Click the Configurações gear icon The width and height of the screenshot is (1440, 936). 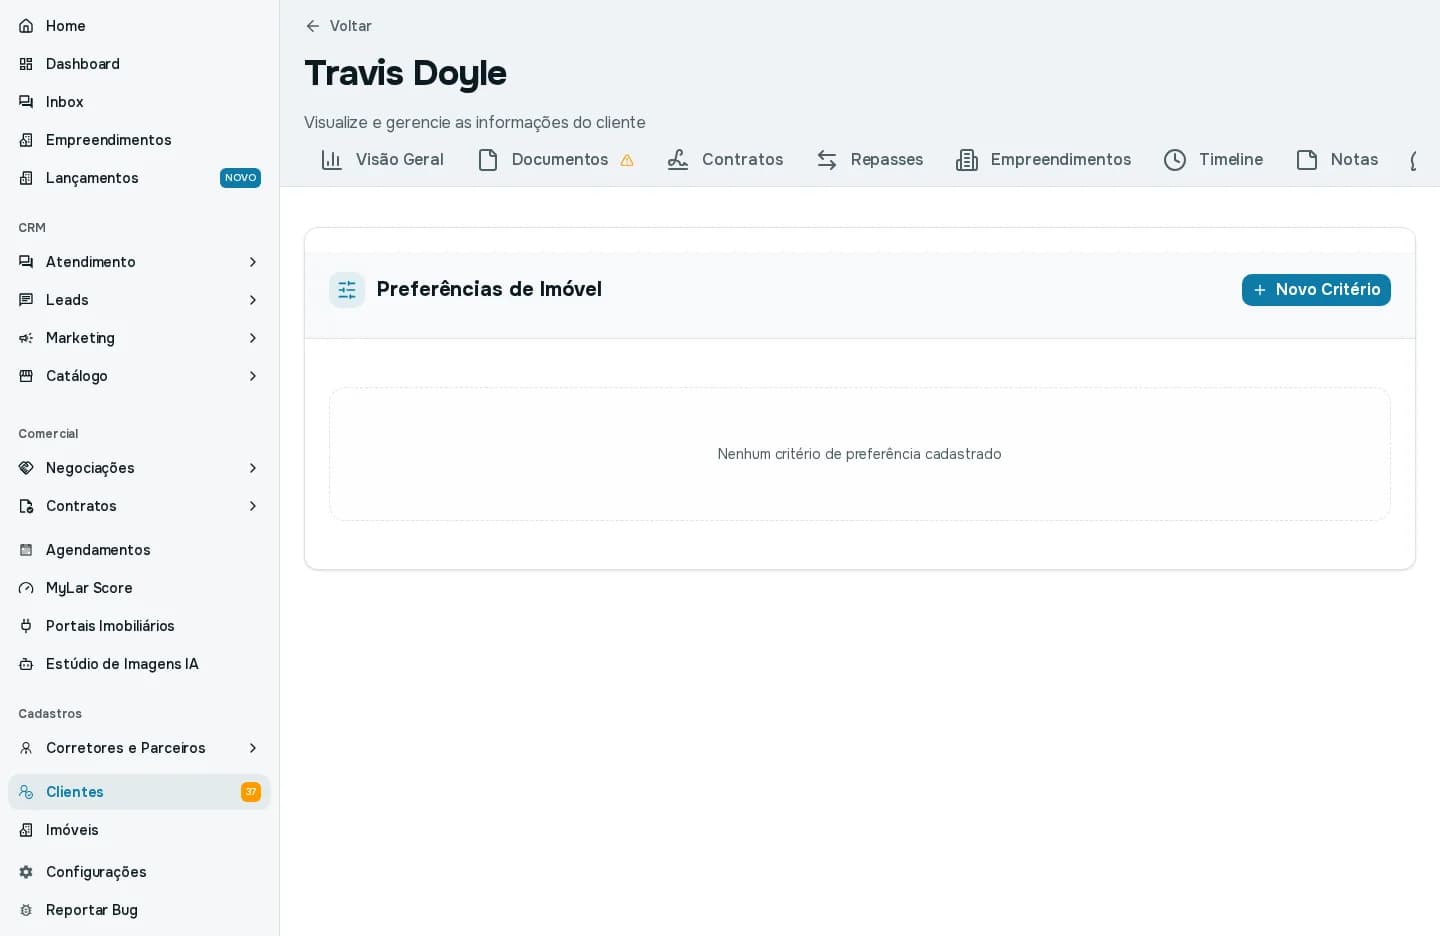26,872
